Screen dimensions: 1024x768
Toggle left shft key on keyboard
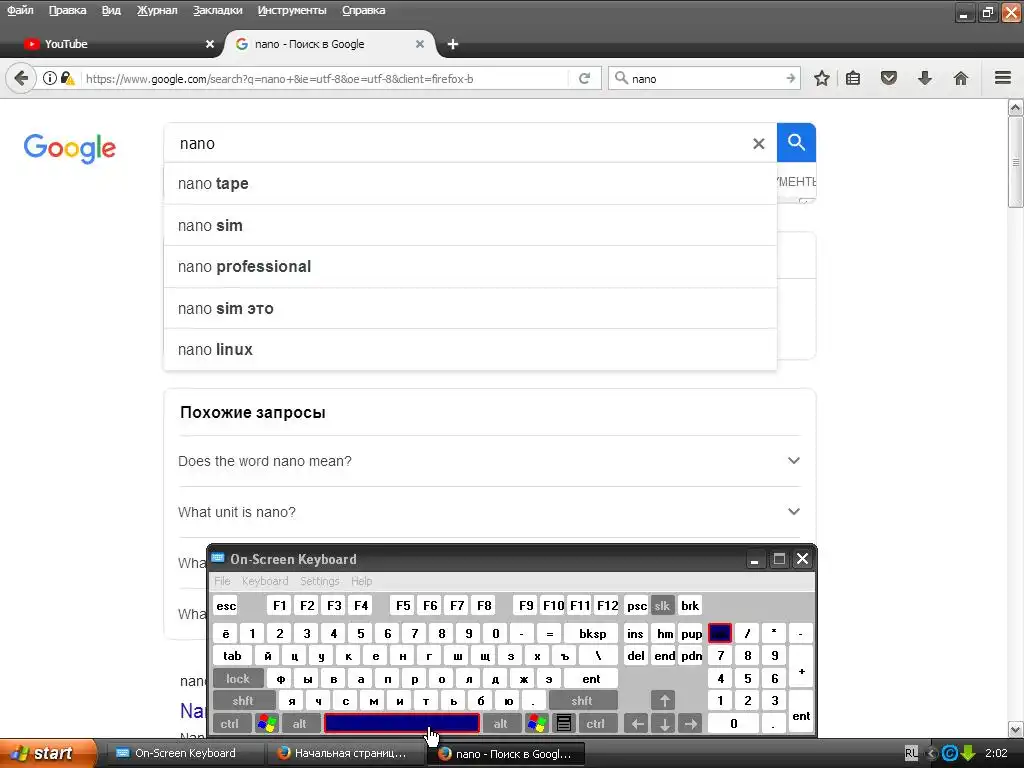point(243,701)
